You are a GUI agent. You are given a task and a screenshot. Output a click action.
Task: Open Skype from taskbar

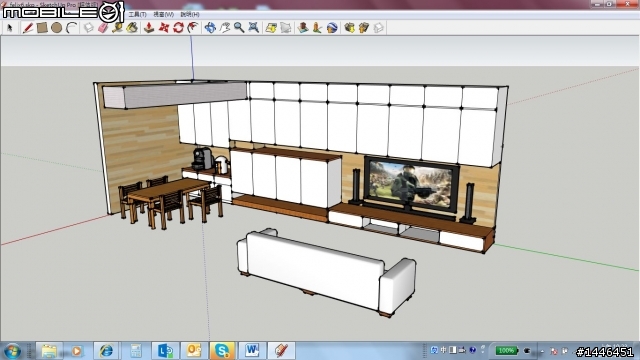pos(222,351)
